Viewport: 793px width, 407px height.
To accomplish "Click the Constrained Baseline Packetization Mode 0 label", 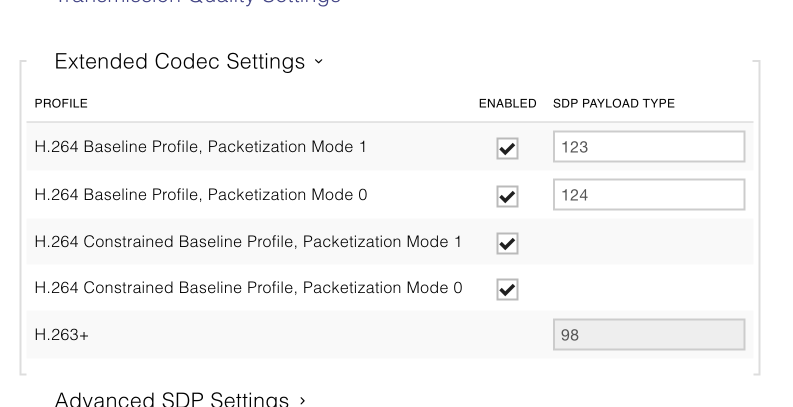I will [x=248, y=288].
